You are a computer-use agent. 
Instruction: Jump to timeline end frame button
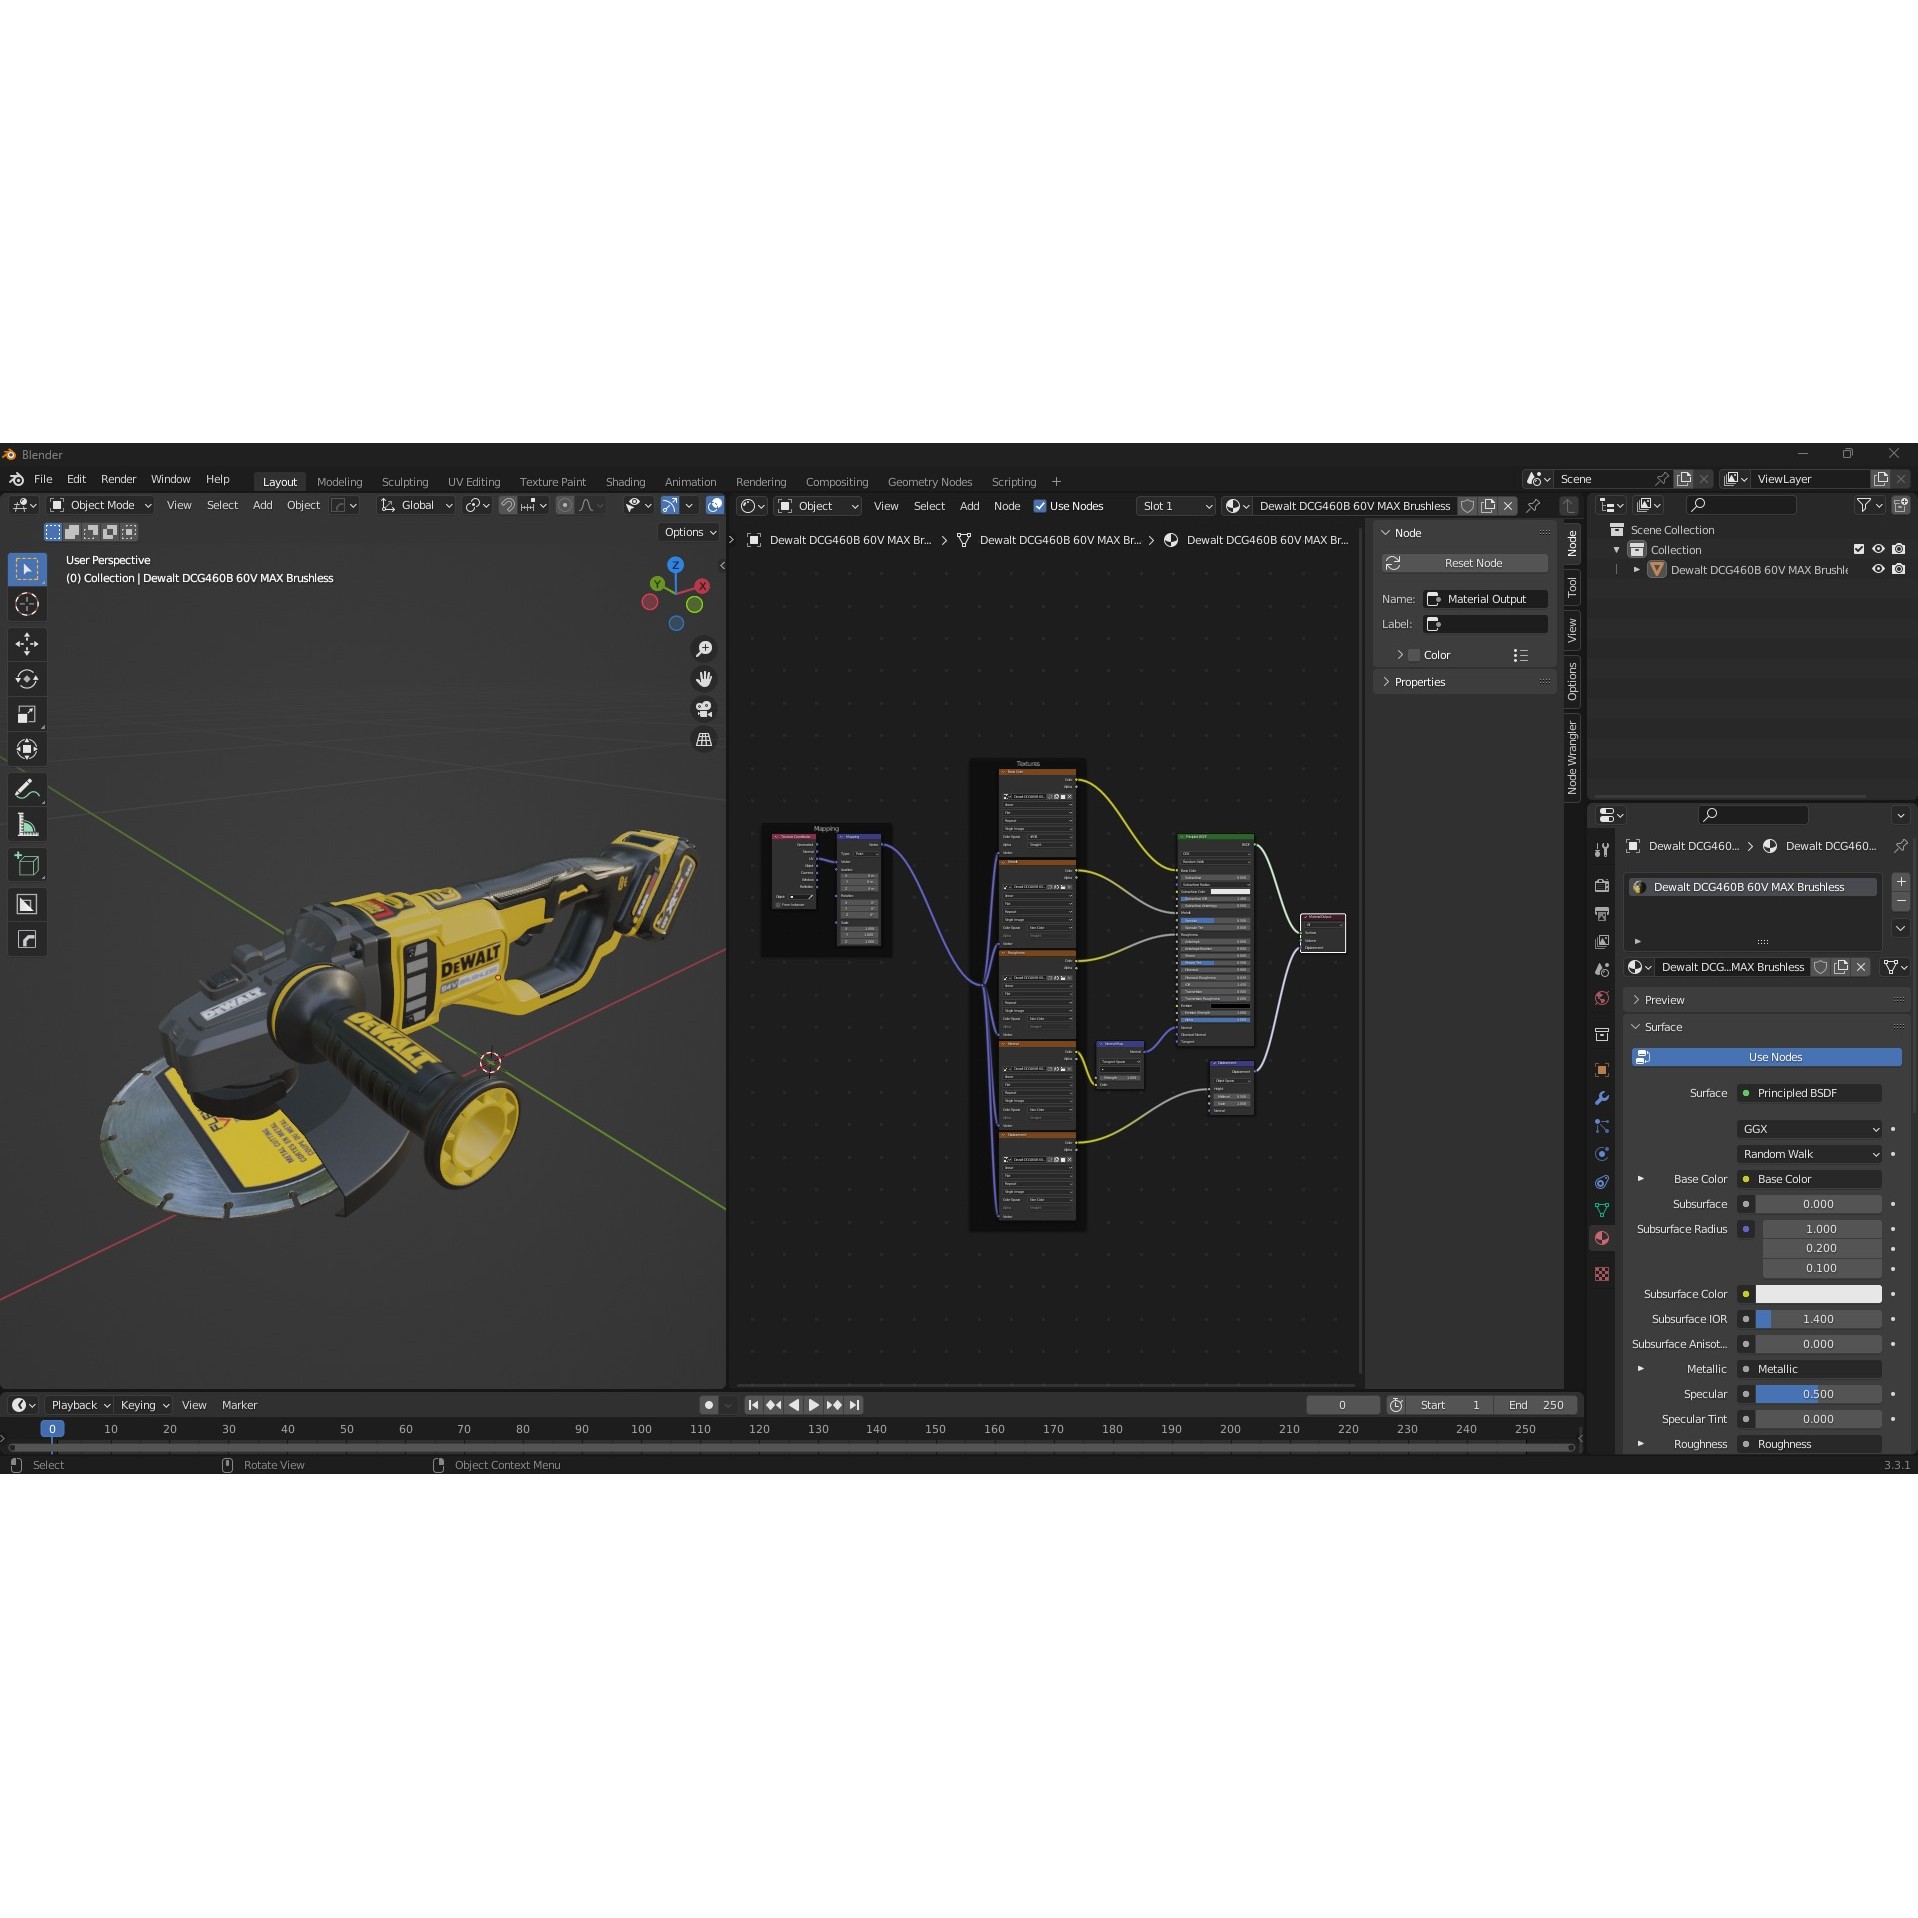click(854, 1405)
